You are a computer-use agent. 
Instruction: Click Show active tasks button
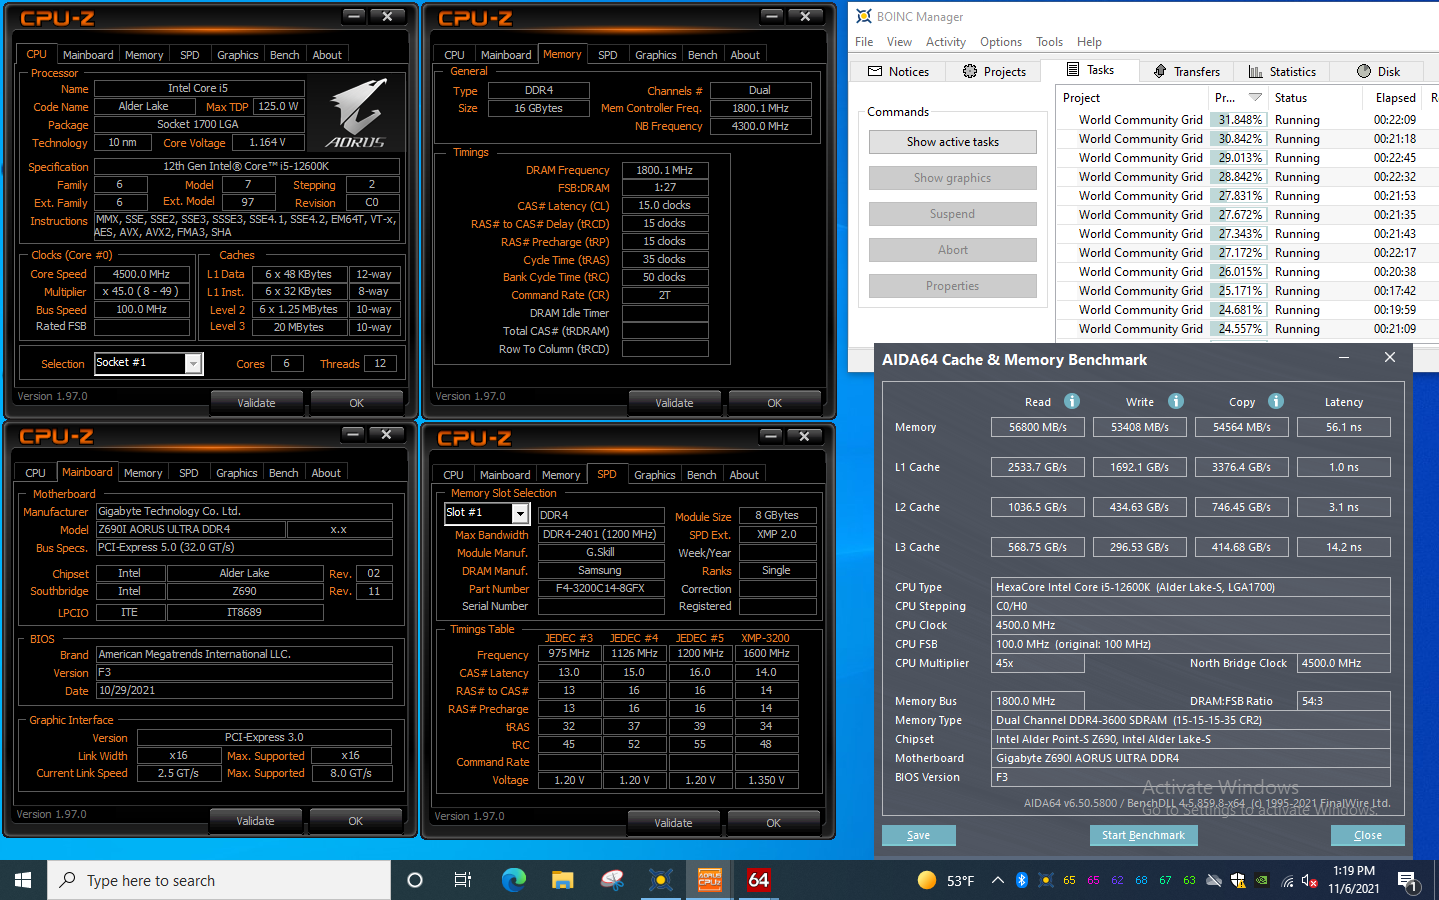tap(952, 142)
